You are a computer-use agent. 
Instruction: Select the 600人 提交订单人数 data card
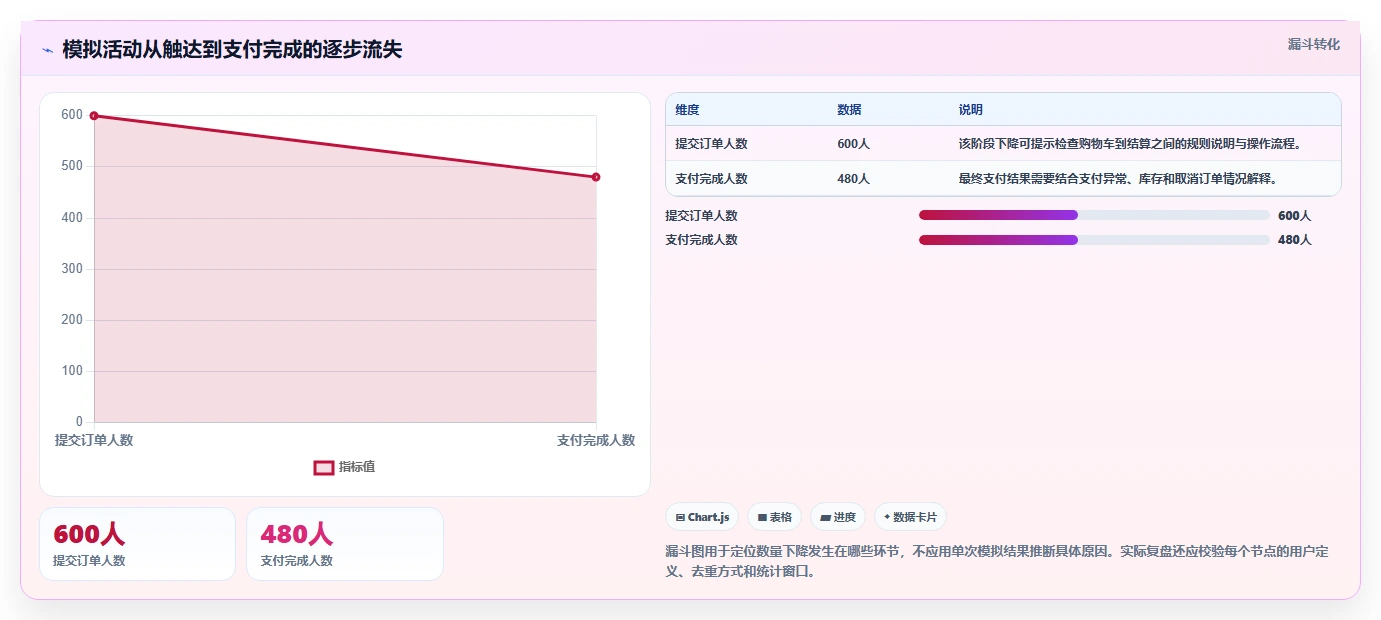[x=137, y=544]
